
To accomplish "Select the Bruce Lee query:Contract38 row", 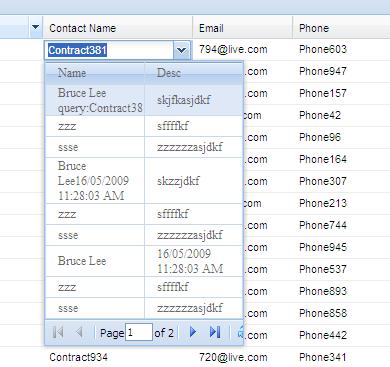I will click(144, 100).
